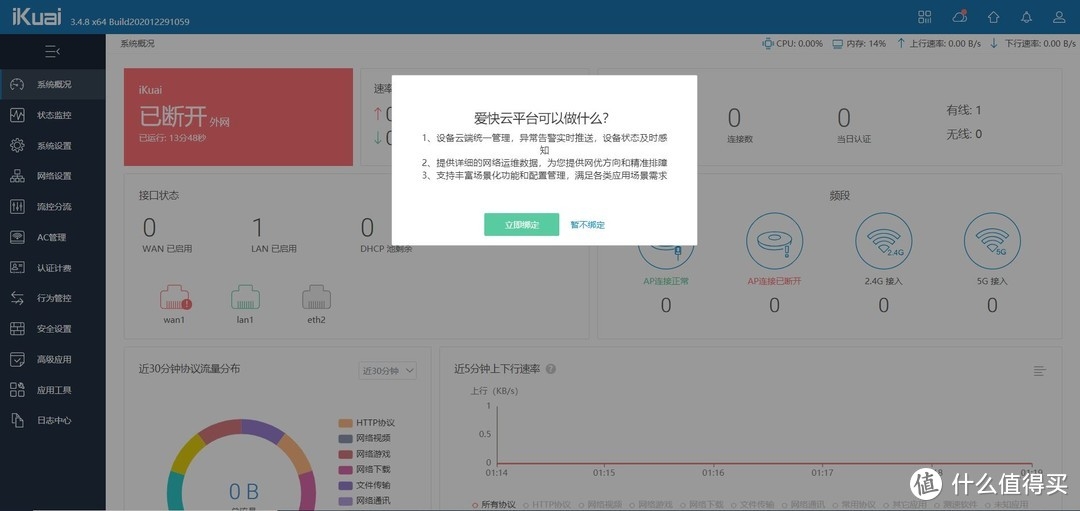
Task: Open 状态监控 in the sidebar
Action: point(53,115)
